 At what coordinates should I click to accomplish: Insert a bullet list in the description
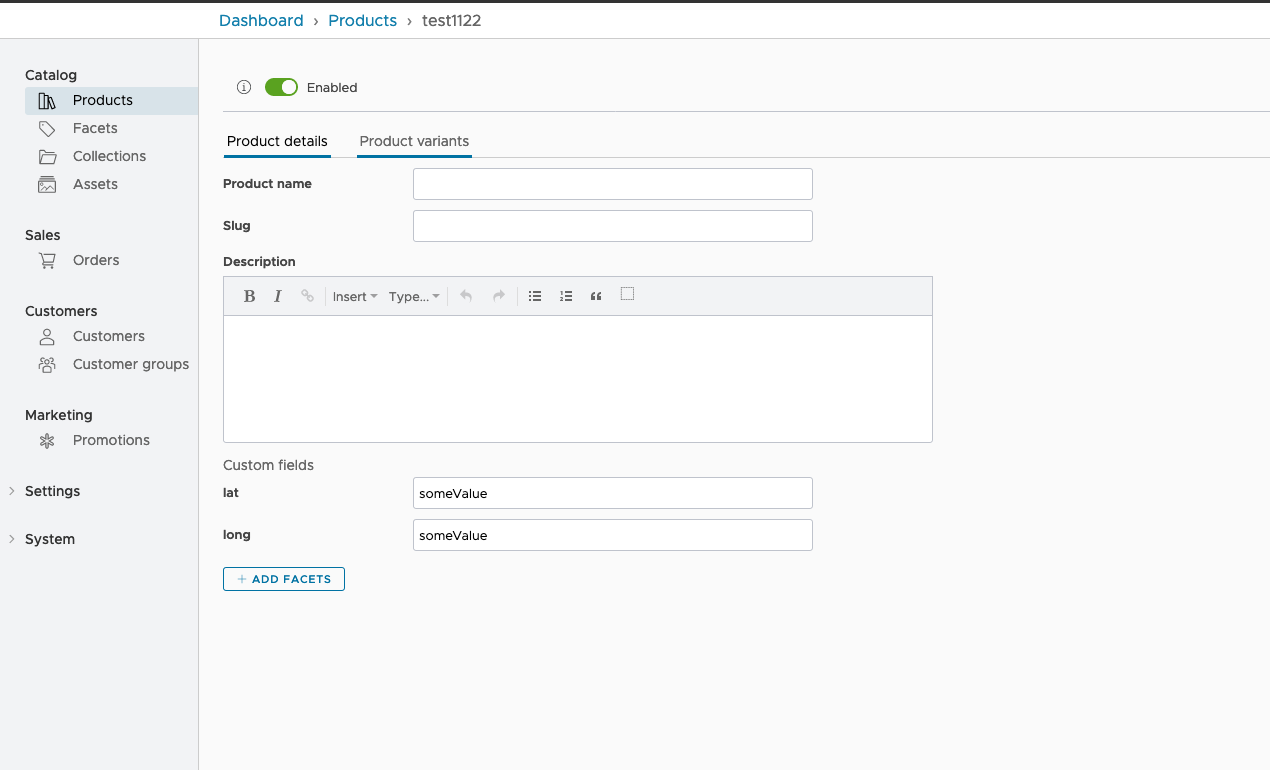[535, 295]
